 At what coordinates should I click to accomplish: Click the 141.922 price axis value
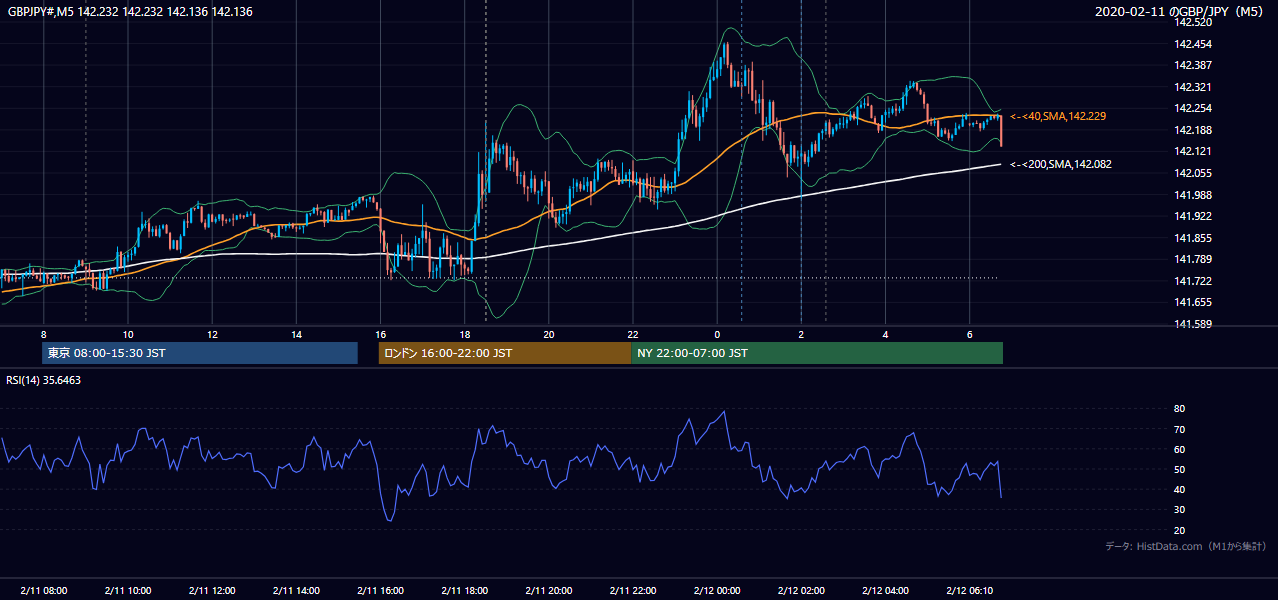[1194, 216]
